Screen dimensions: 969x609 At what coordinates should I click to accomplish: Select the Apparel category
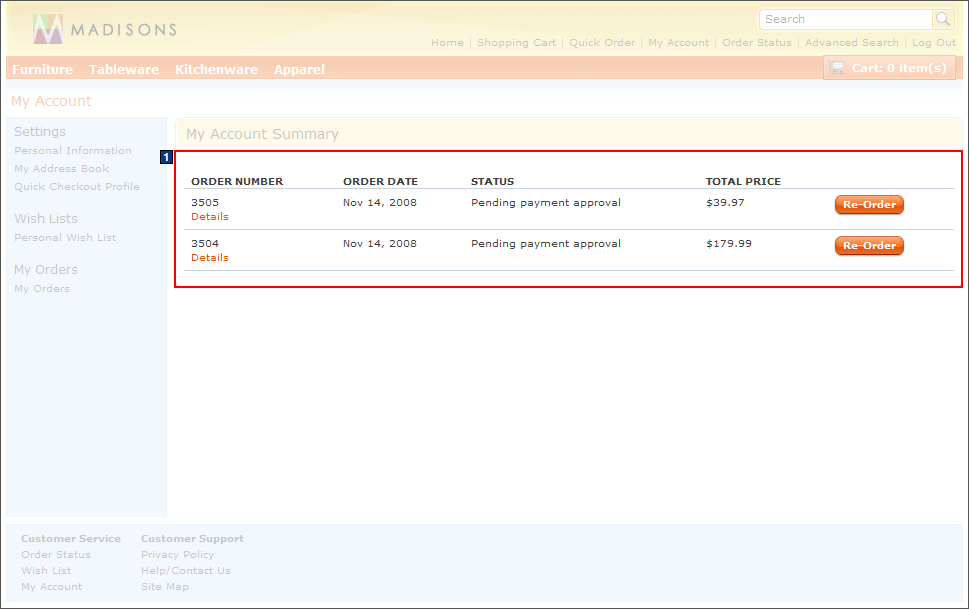299,69
